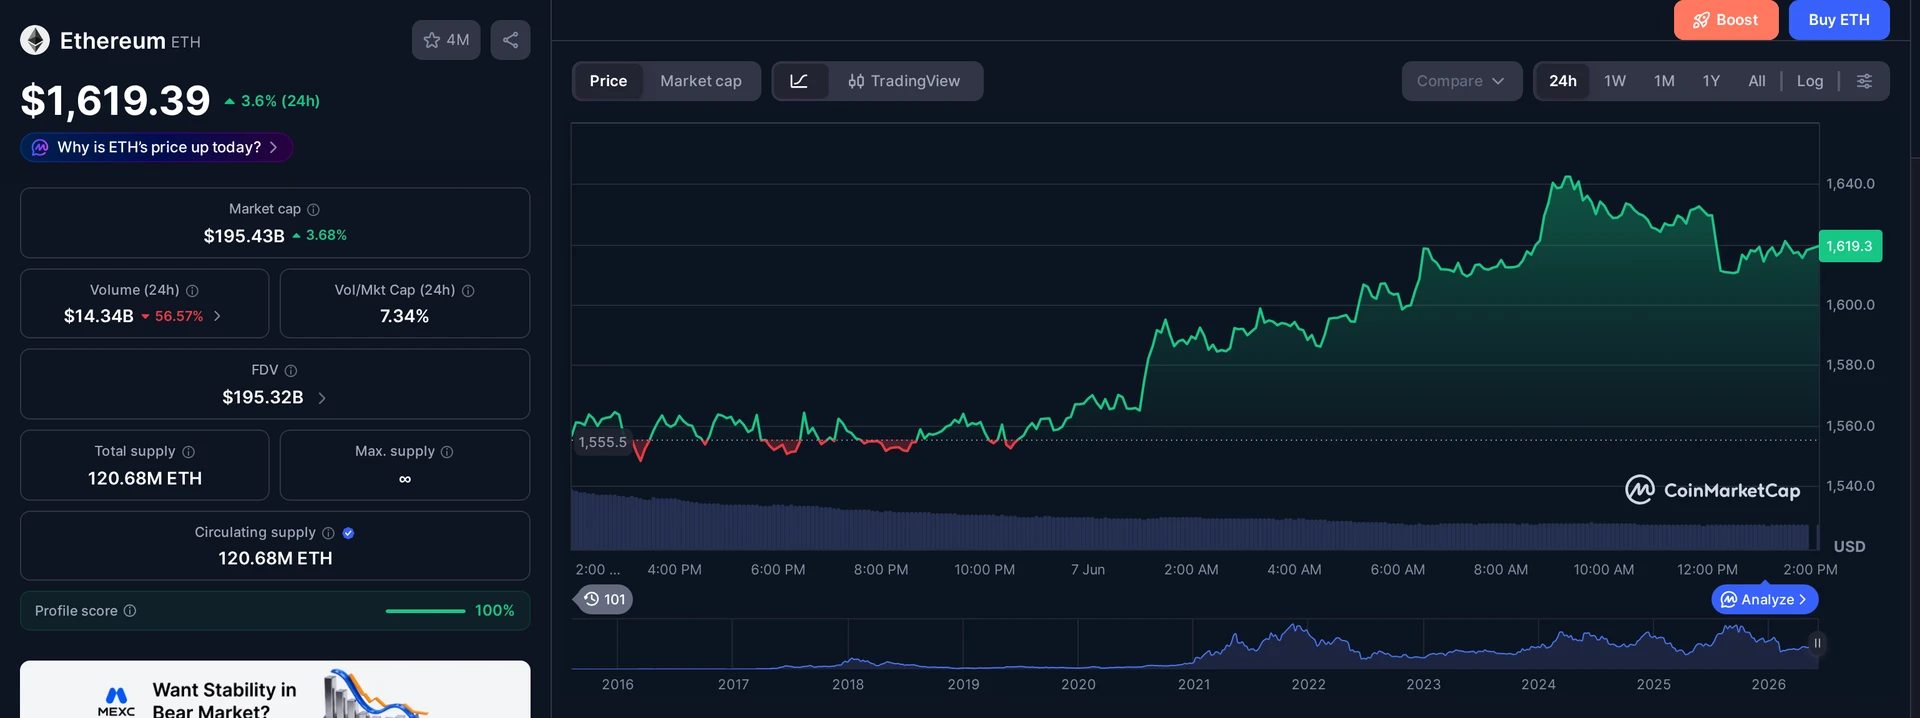Click the Boost rocket button
Viewport: 1920px width, 718px height.
pyautogui.click(x=1726, y=20)
